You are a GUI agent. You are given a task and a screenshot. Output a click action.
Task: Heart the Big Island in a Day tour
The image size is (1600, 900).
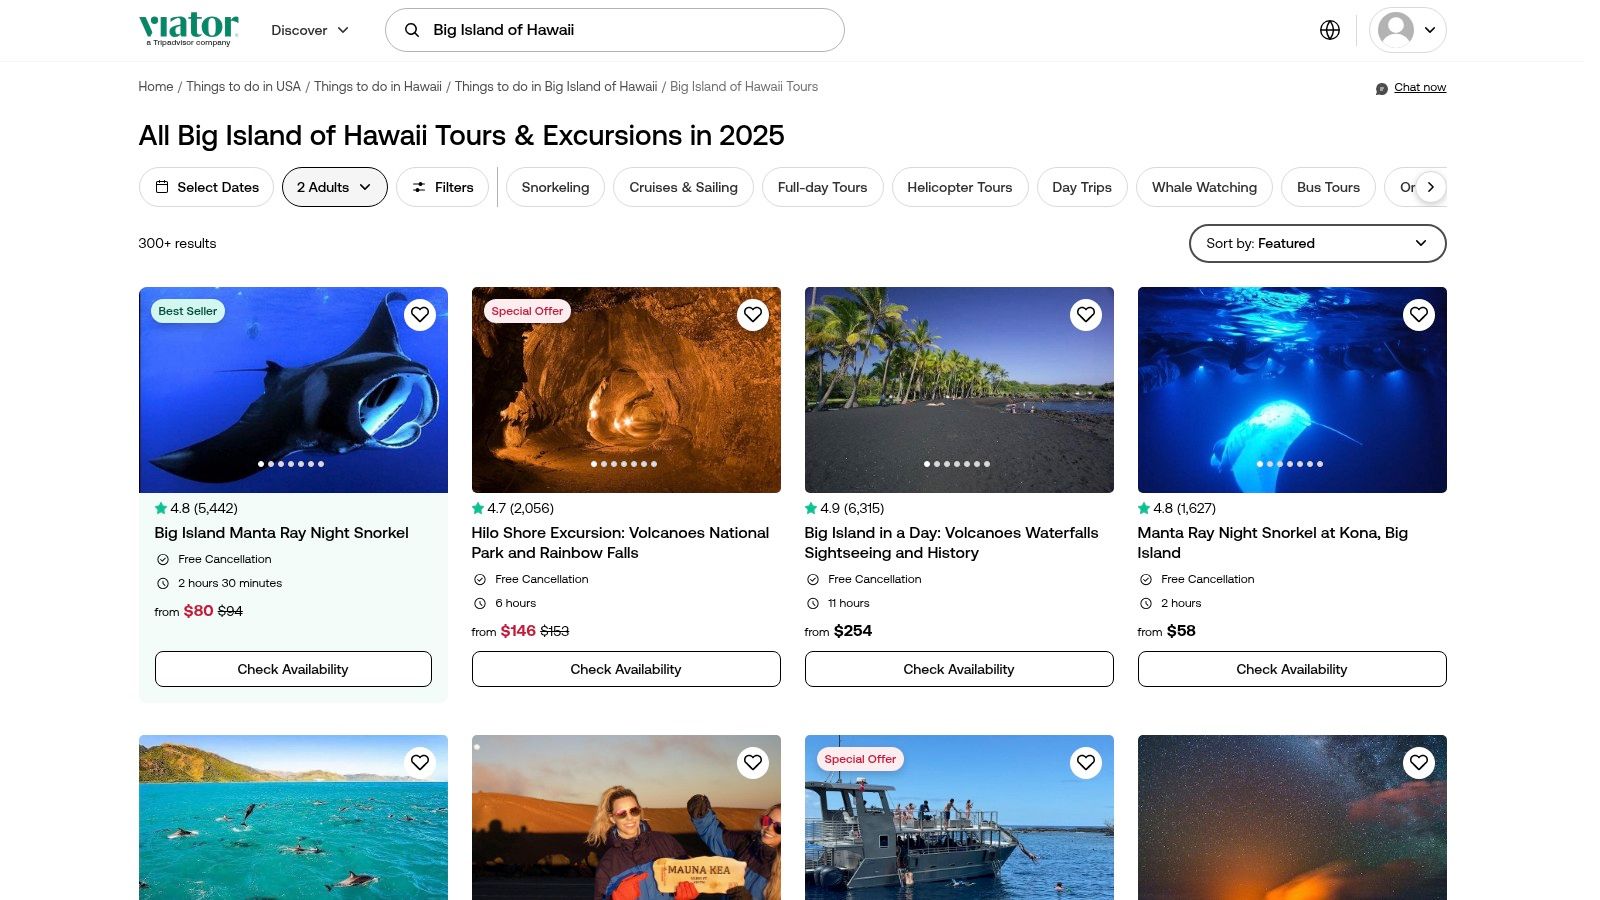(x=1086, y=315)
